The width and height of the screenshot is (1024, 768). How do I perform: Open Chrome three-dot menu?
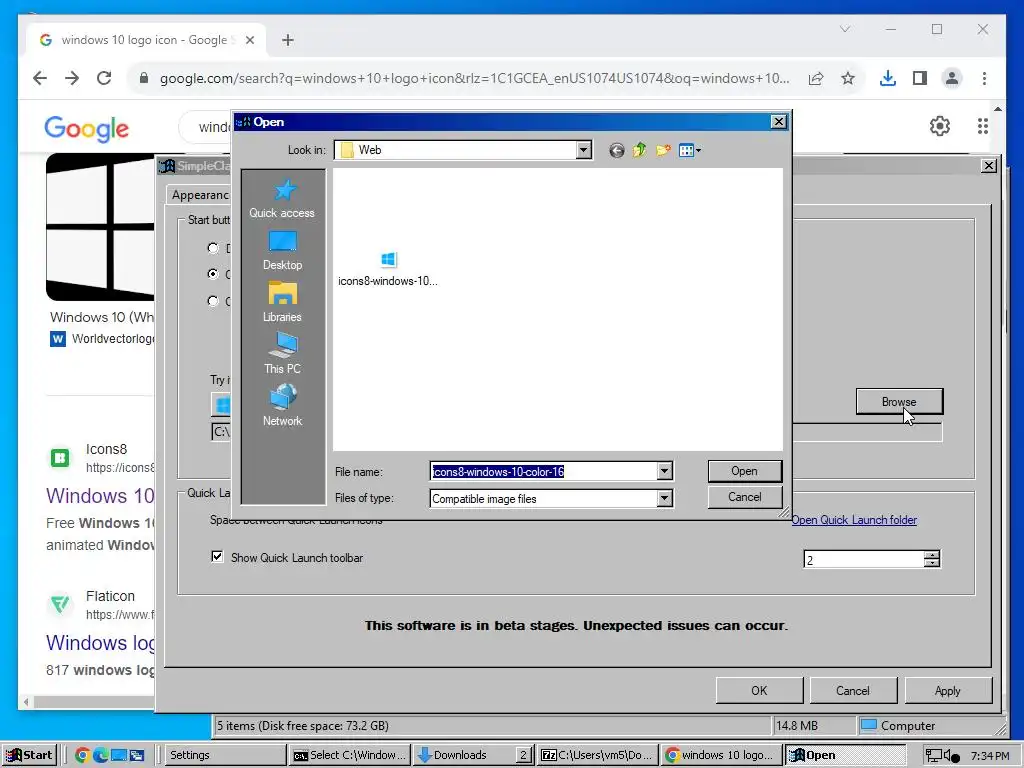click(984, 78)
